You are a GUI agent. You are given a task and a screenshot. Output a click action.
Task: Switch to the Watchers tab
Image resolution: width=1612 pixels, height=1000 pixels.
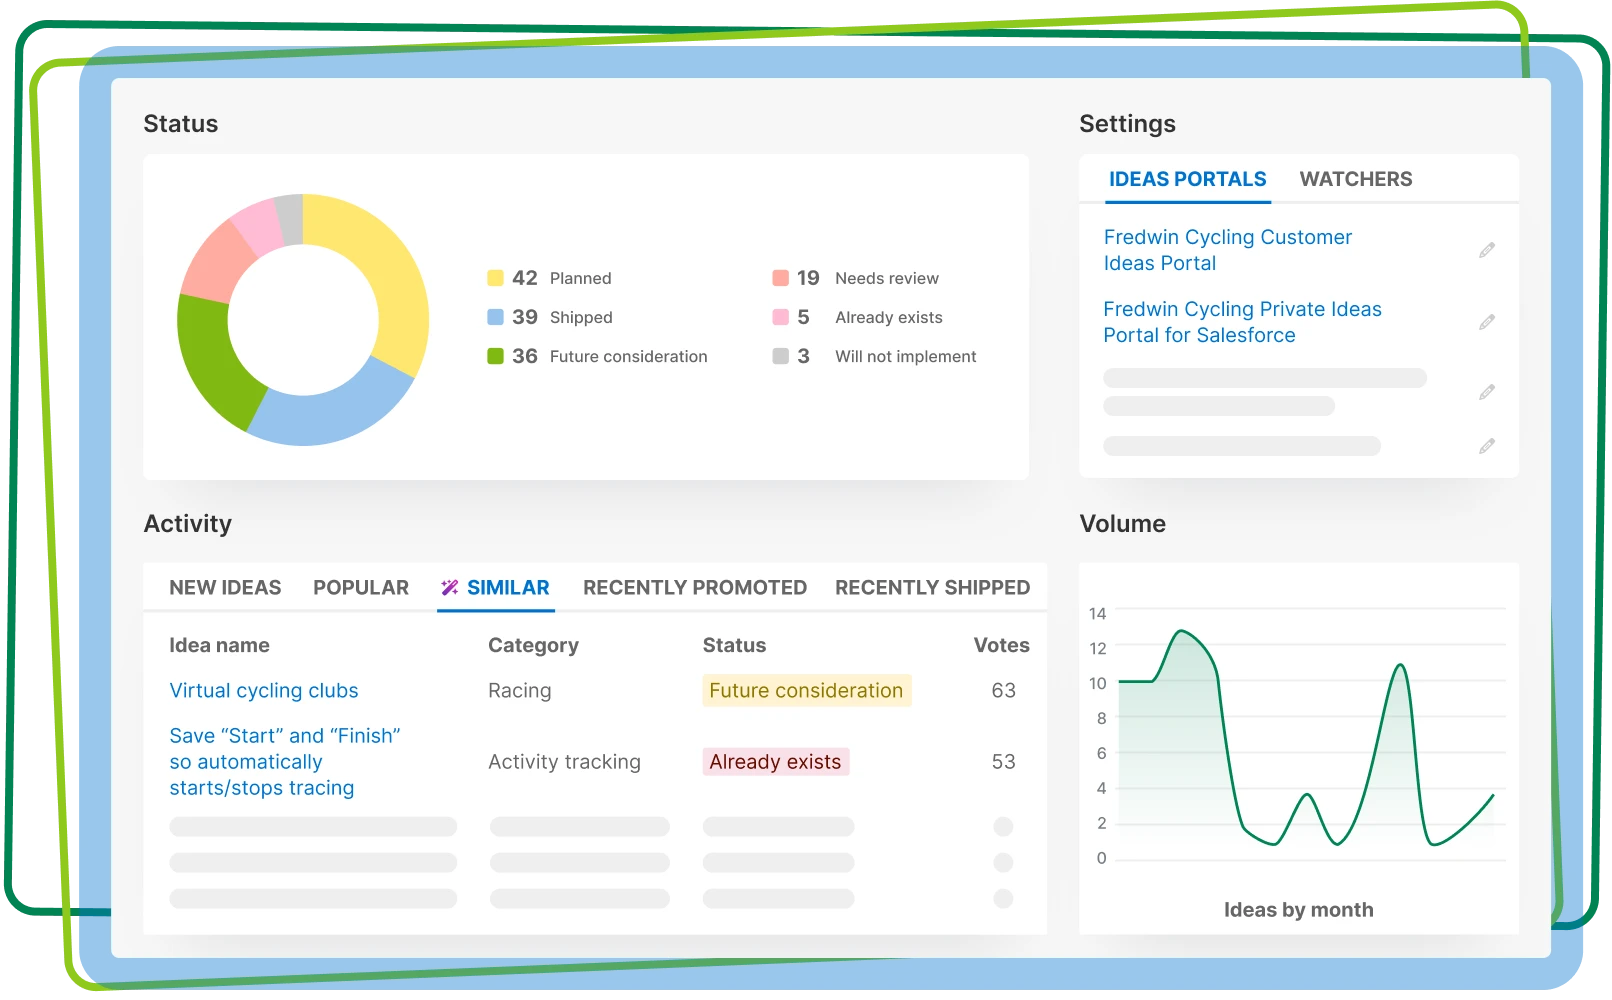coord(1355,179)
